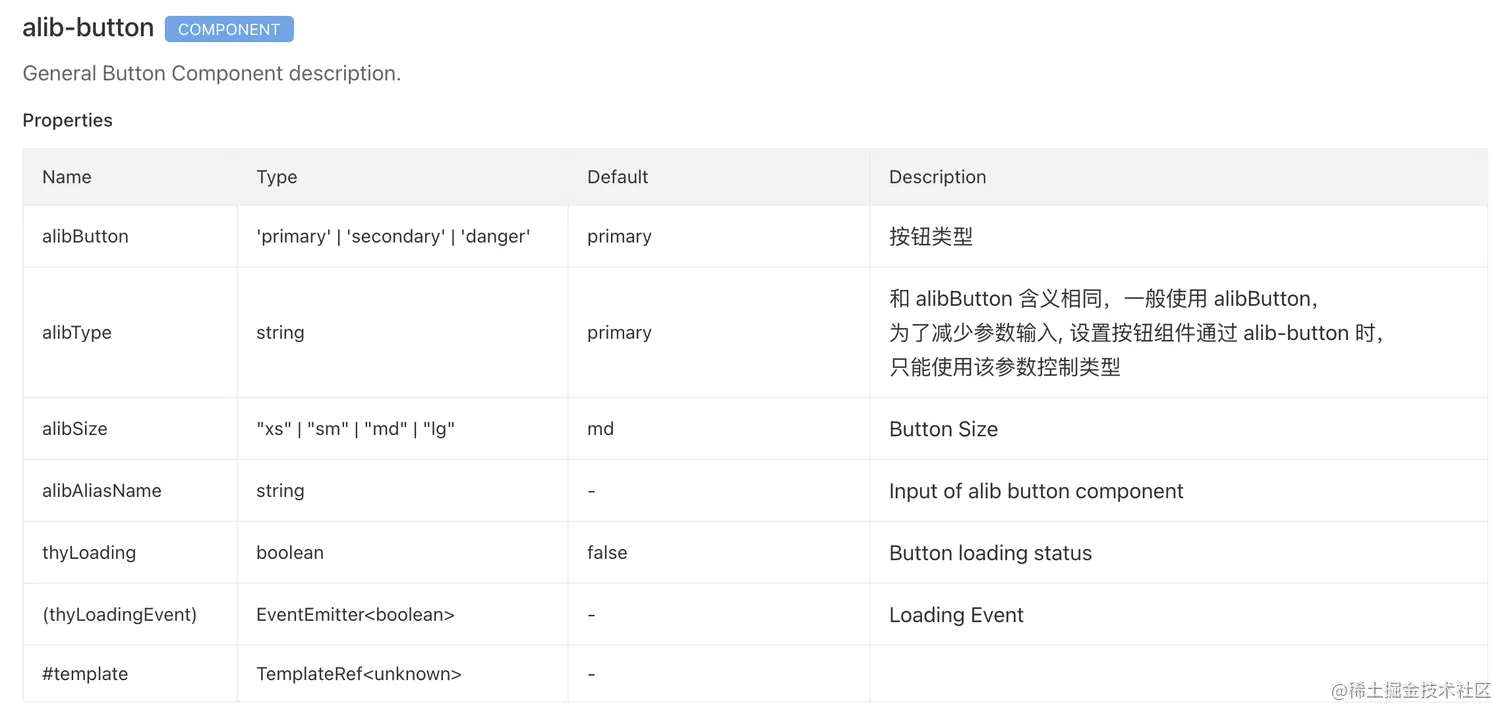This screenshot has height=721, width=1512.
Task: Select the alibAliasName property name cell
Action: click(x=102, y=490)
